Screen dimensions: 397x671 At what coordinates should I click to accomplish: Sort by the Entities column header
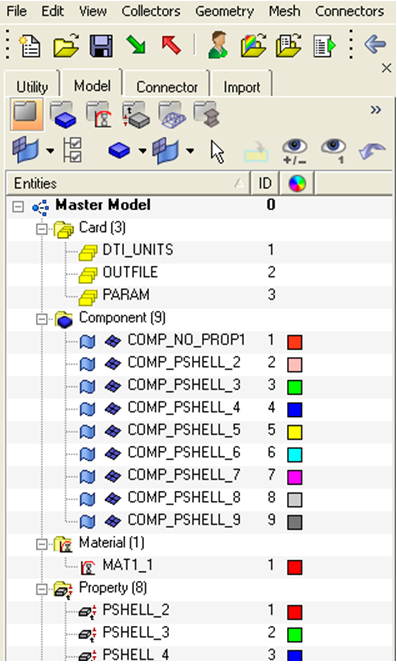pos(128,184)
